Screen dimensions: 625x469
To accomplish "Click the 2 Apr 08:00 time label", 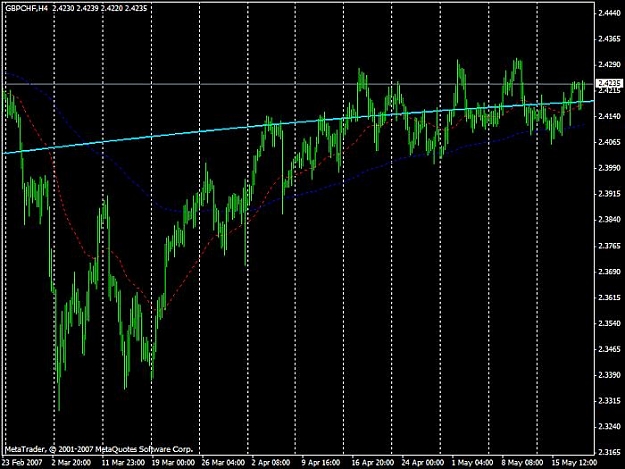I will pos(271,463).
